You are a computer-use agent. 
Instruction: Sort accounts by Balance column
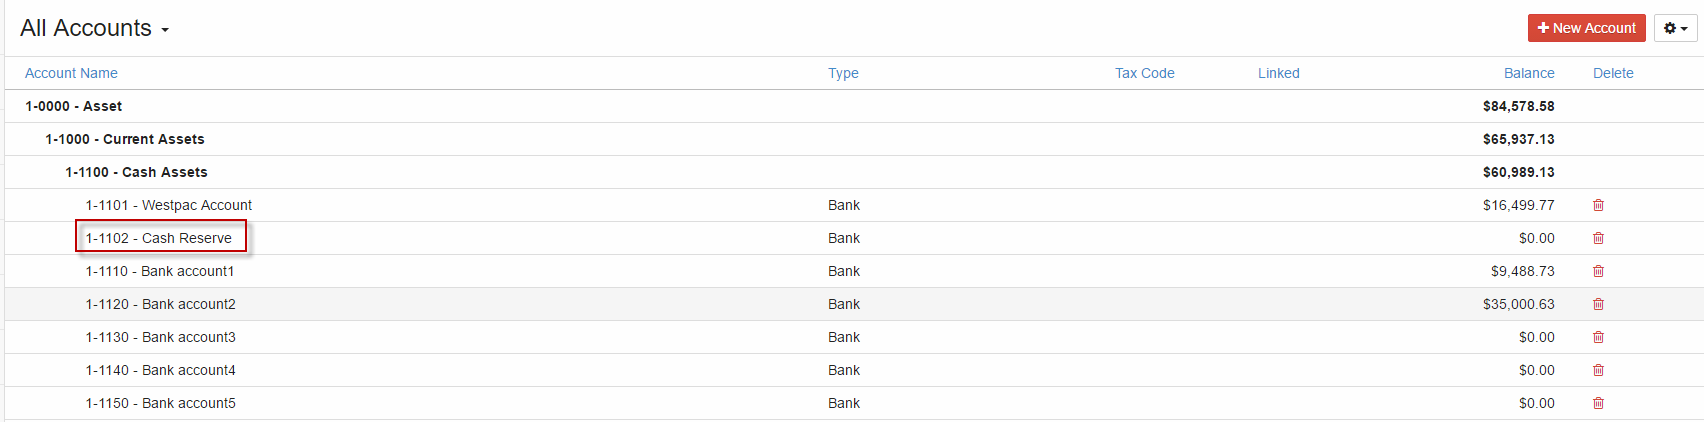pyautogui.click(x=1529, y=73)
